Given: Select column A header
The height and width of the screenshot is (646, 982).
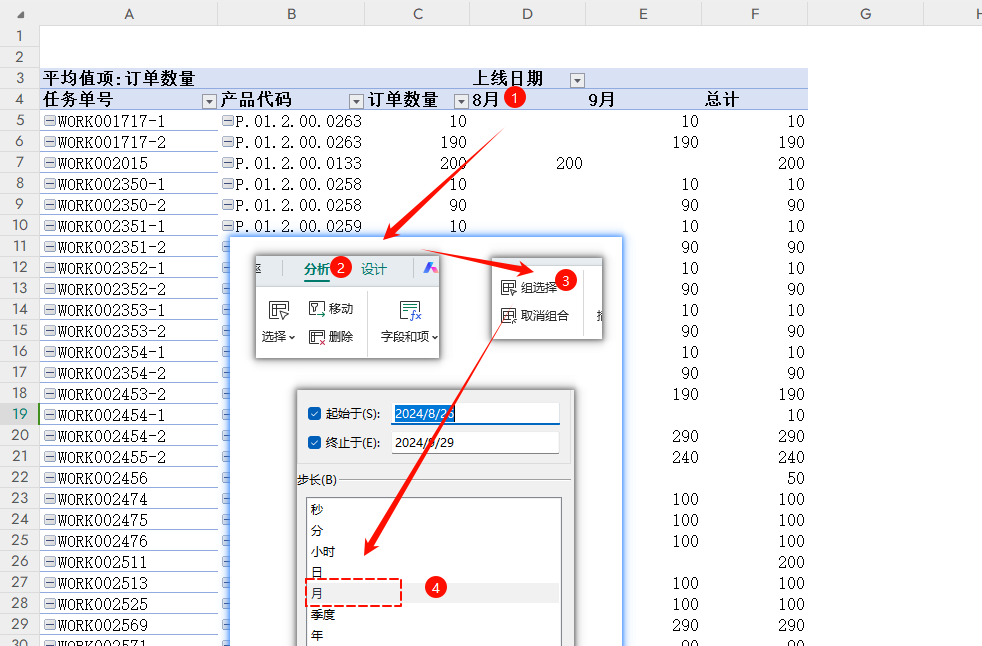Looking at the screenshot, I should pyautogui.click(x=129, y=13).
